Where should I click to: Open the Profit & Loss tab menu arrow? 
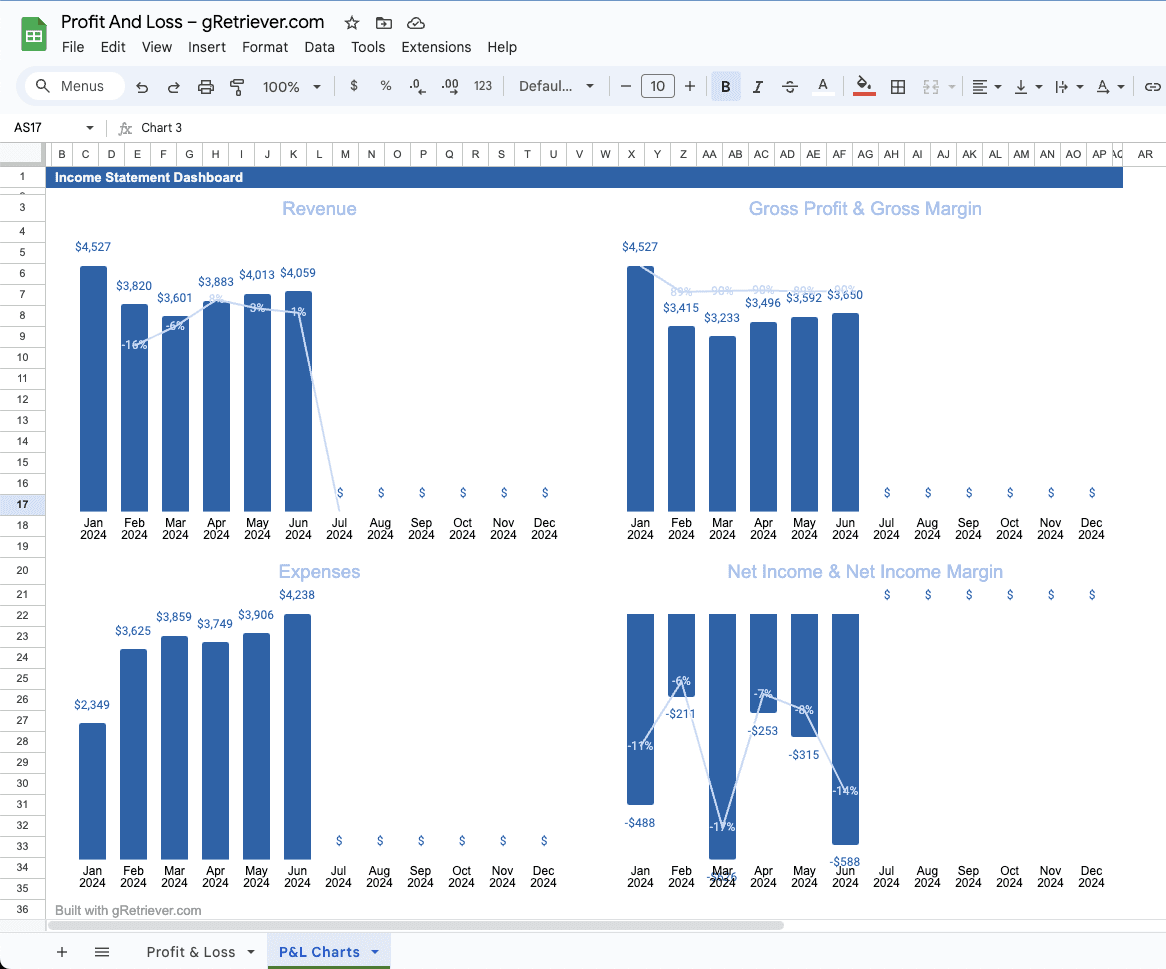251,952
